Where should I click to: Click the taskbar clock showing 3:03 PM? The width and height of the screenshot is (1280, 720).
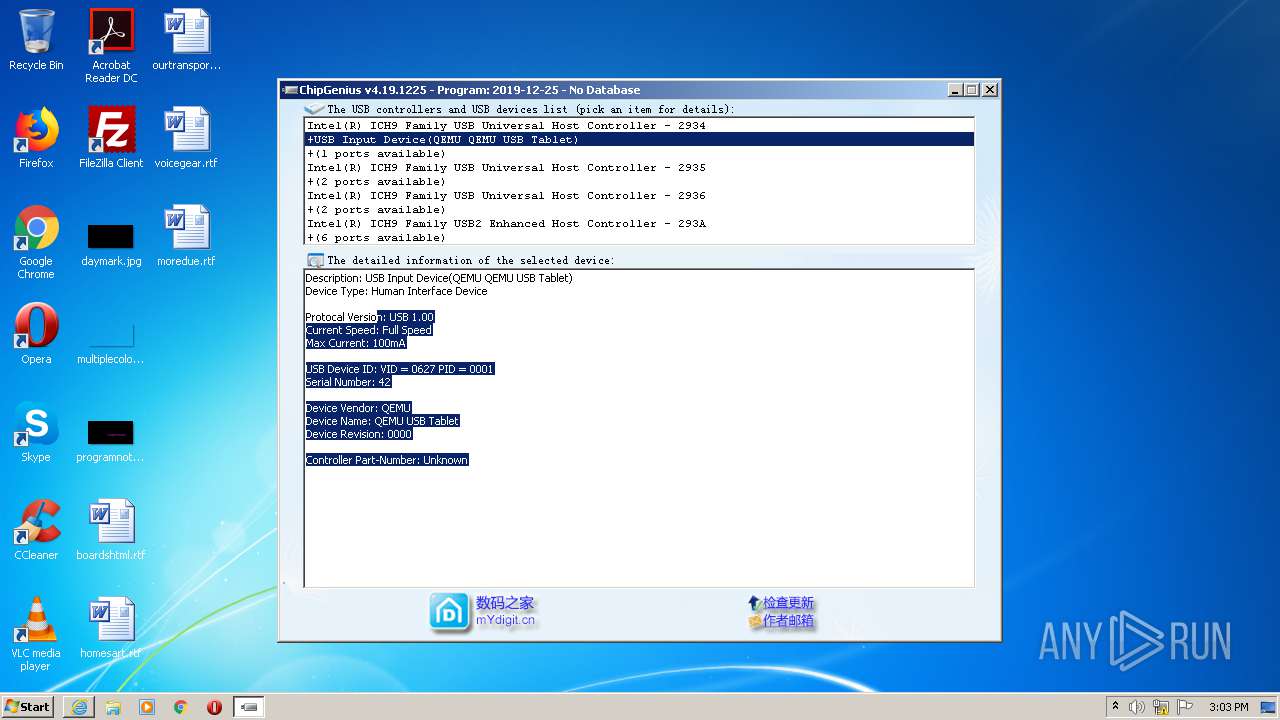(x=1228, y=707)
